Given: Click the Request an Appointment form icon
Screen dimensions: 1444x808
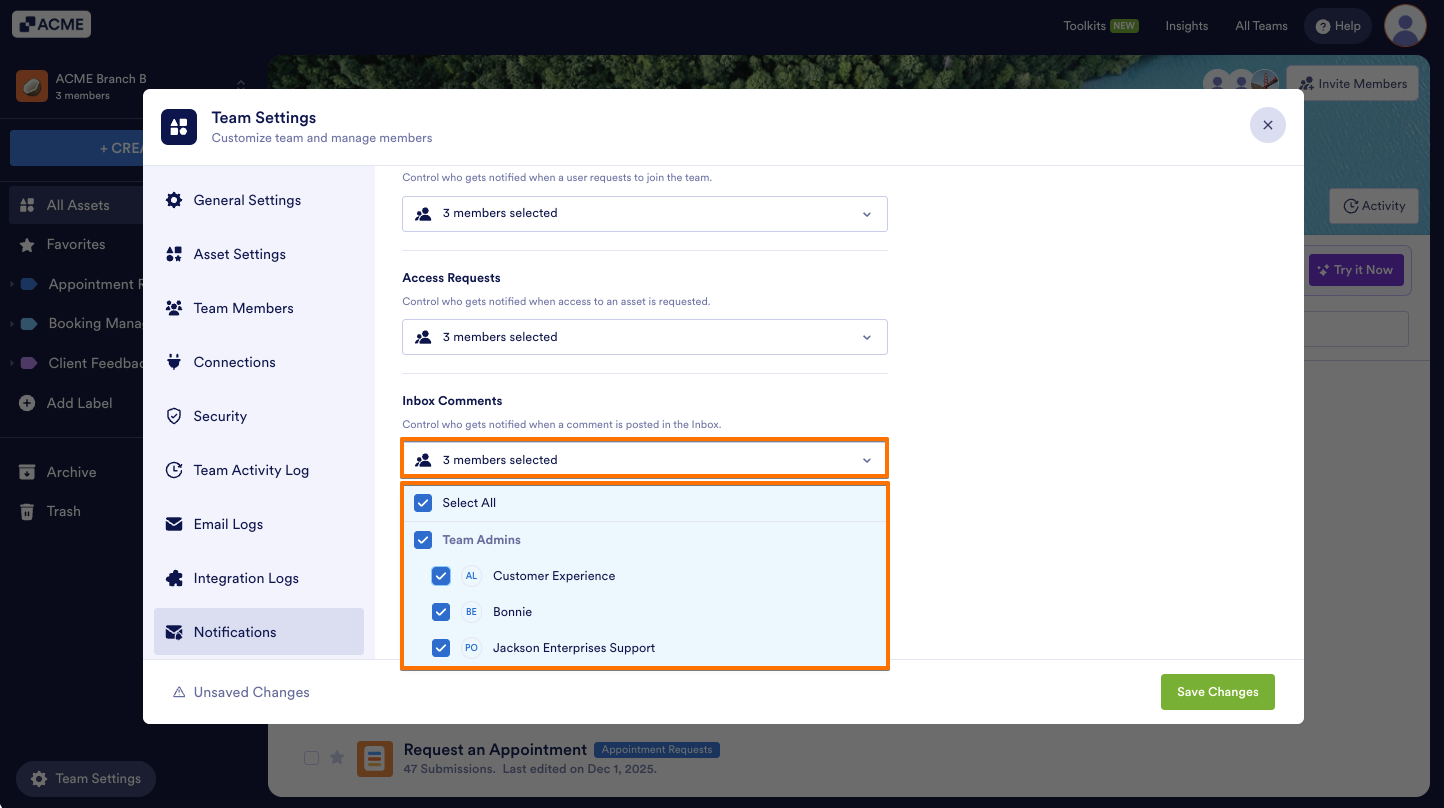Looking at the screenshot, I should point(375,759).
